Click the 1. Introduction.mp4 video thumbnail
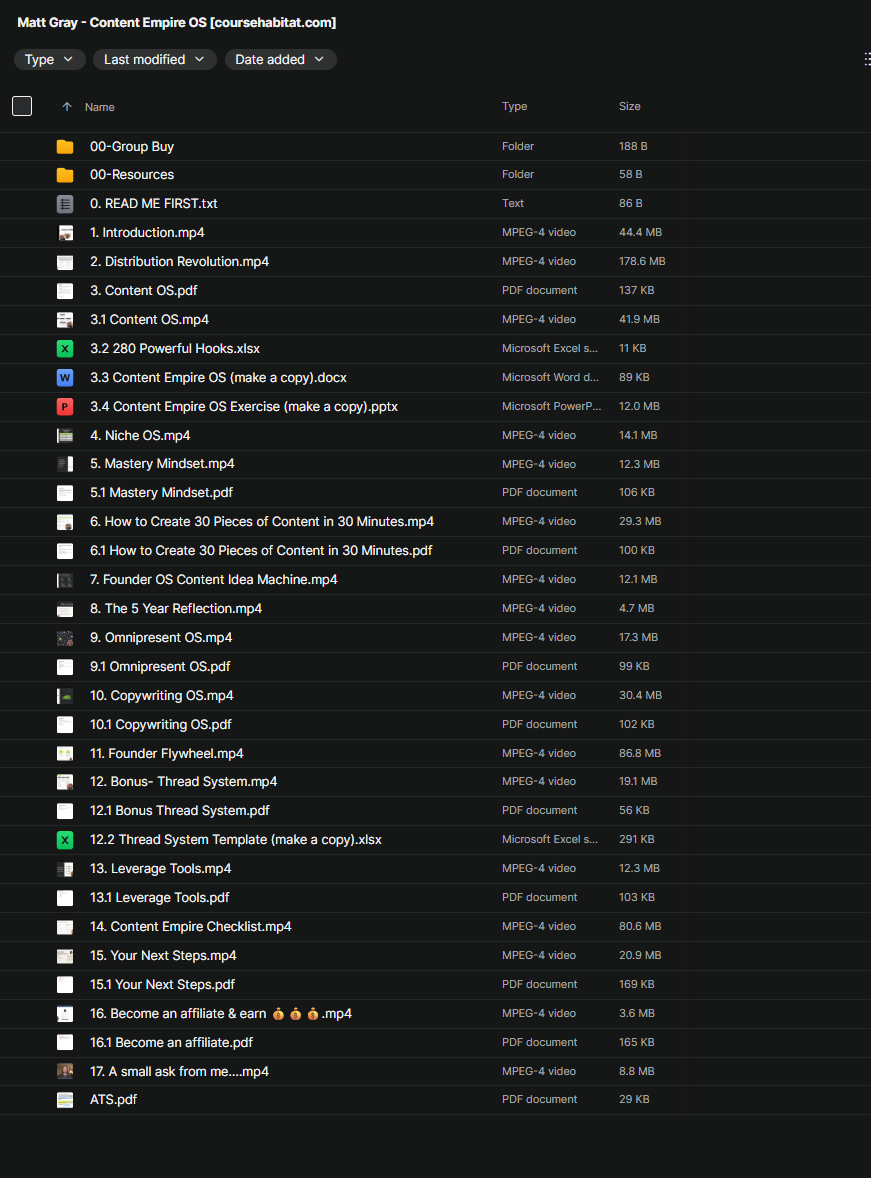Image resolution: width=871 pixels, height=1178 pixels. pos(65,233)
